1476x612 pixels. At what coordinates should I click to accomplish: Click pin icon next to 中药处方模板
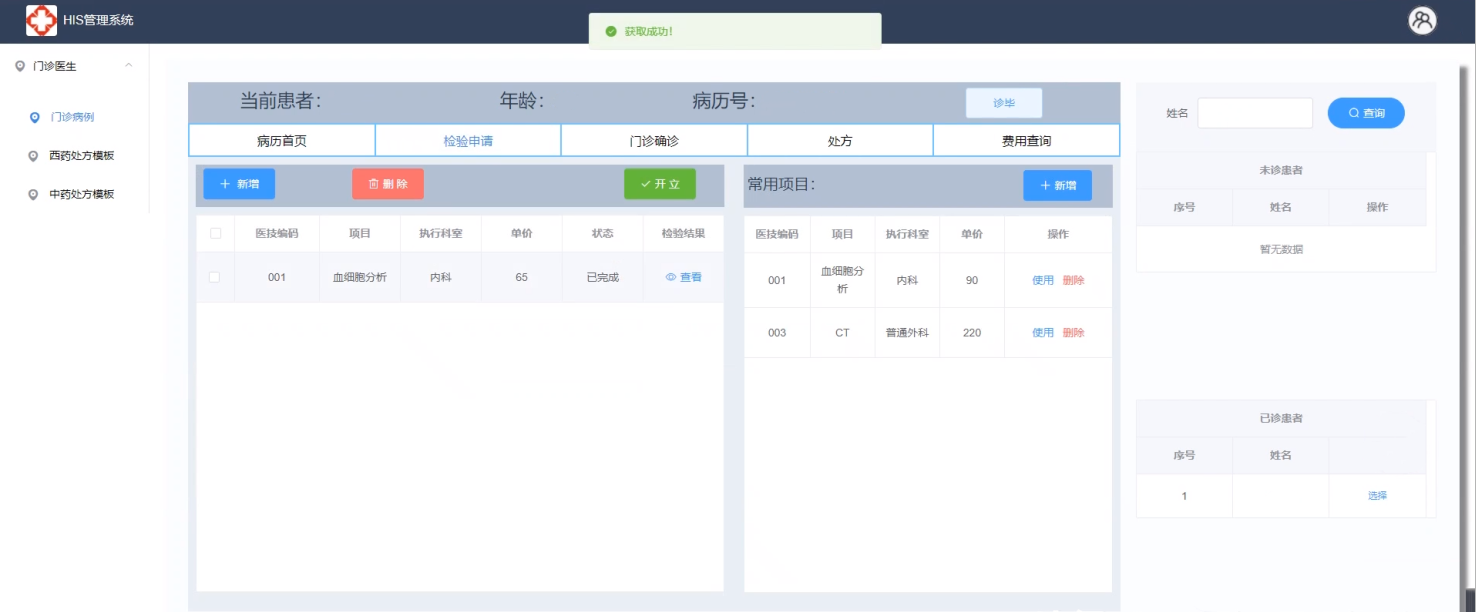[35, 194]
